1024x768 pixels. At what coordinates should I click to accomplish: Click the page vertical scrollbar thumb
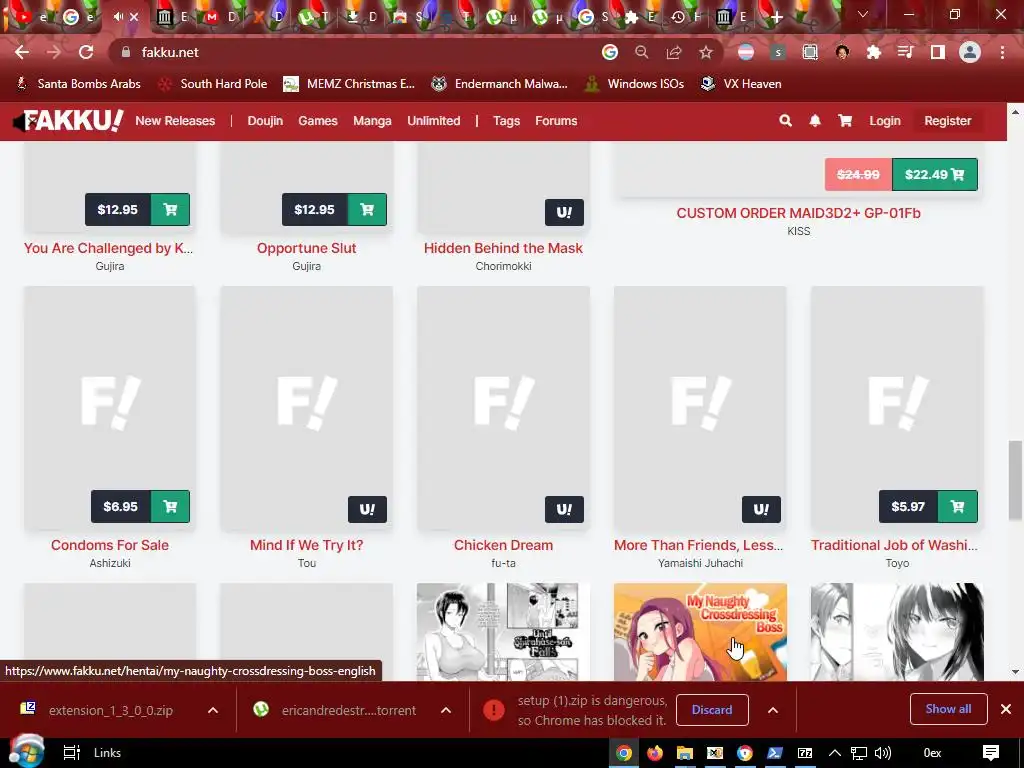pos(1014,480)
